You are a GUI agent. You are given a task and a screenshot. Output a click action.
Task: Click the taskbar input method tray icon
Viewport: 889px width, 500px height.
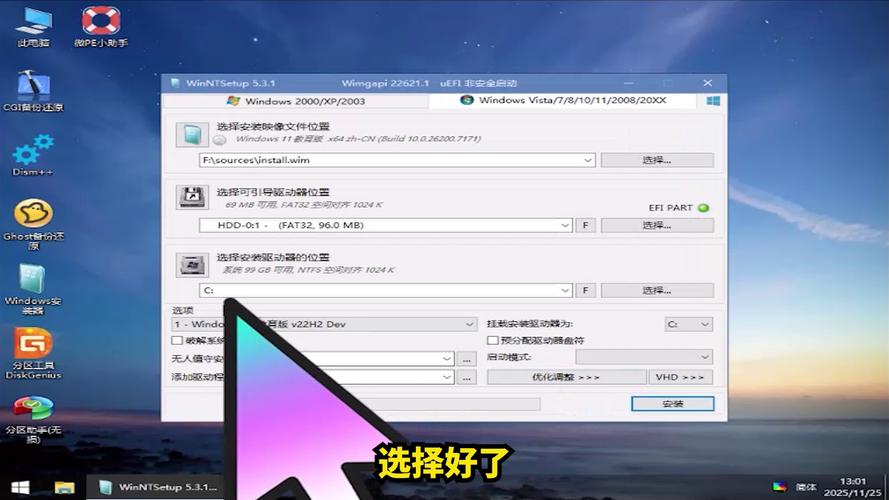click(780, 486)
